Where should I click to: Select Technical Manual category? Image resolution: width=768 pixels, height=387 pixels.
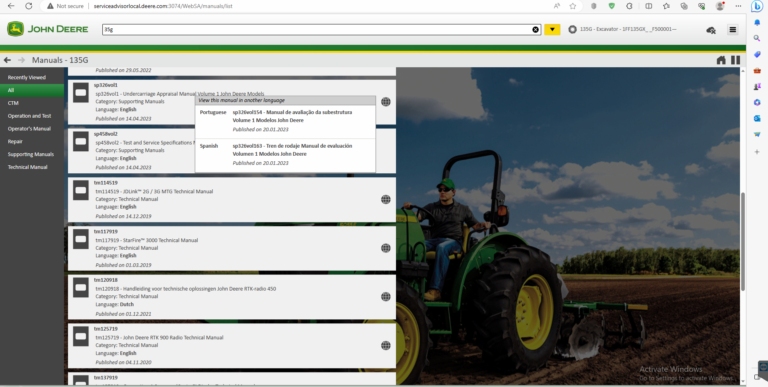(x=32, y=167)
